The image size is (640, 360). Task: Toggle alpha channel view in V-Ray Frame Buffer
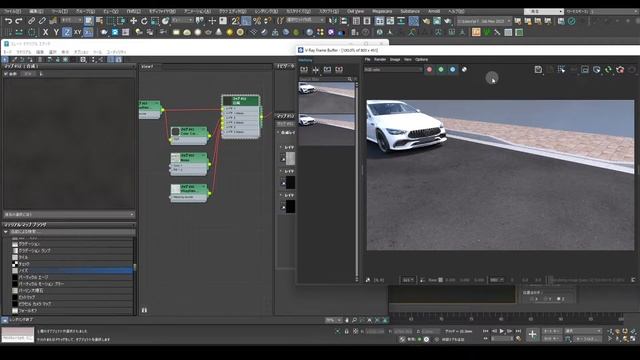(464, 70)
